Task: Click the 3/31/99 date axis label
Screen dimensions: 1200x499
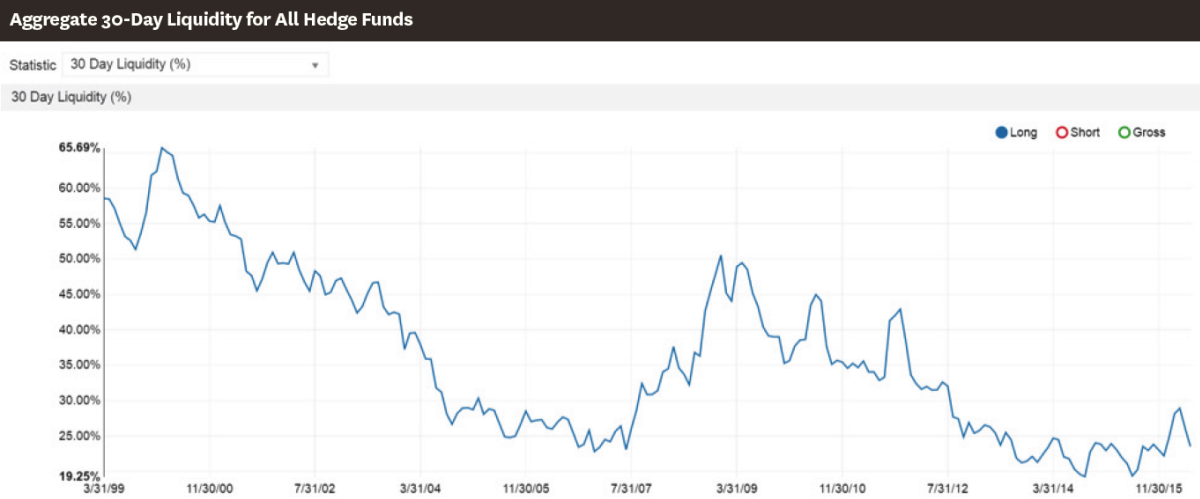Action: tap(103, 489)
